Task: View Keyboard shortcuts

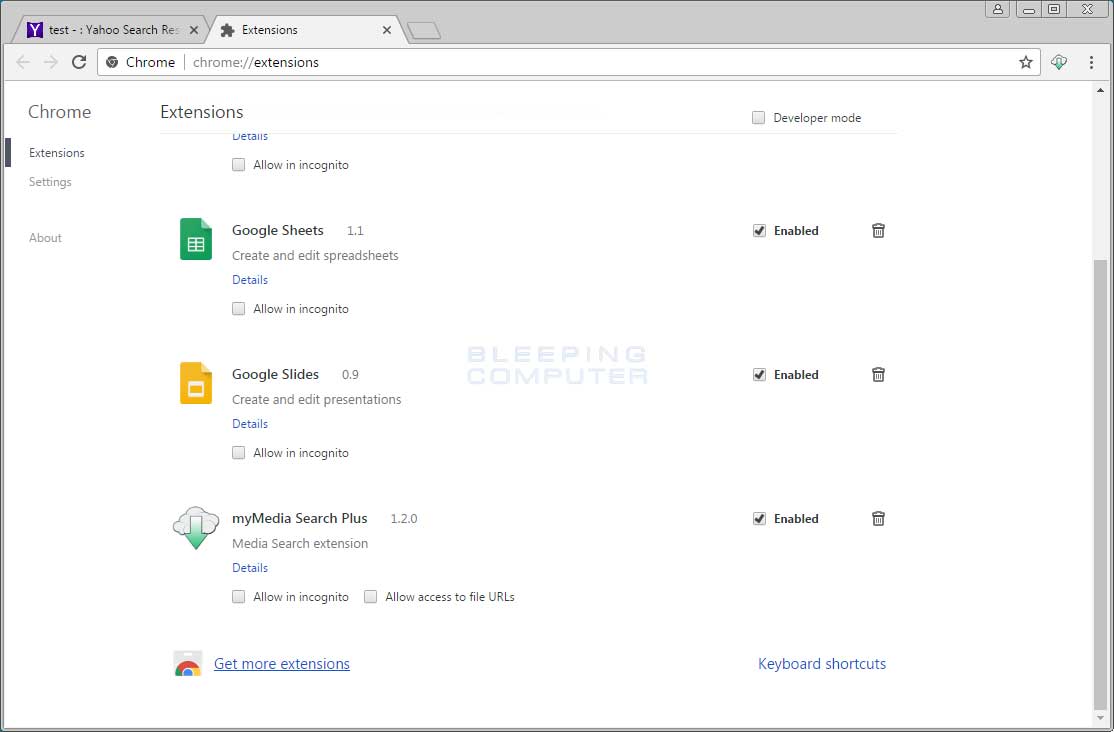Action: pyautogui.click(x=822, y=663)
